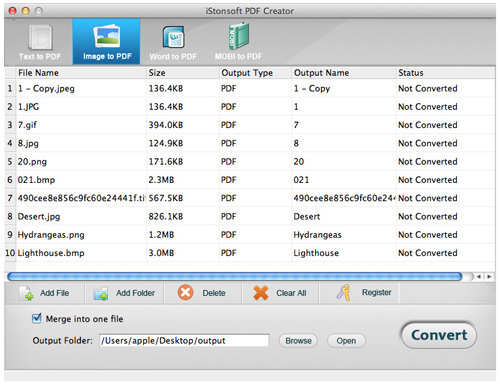Click Not Converted status of Lighthouse.bmp
This screenshot has height=386, width=500.
pos(428,253)
